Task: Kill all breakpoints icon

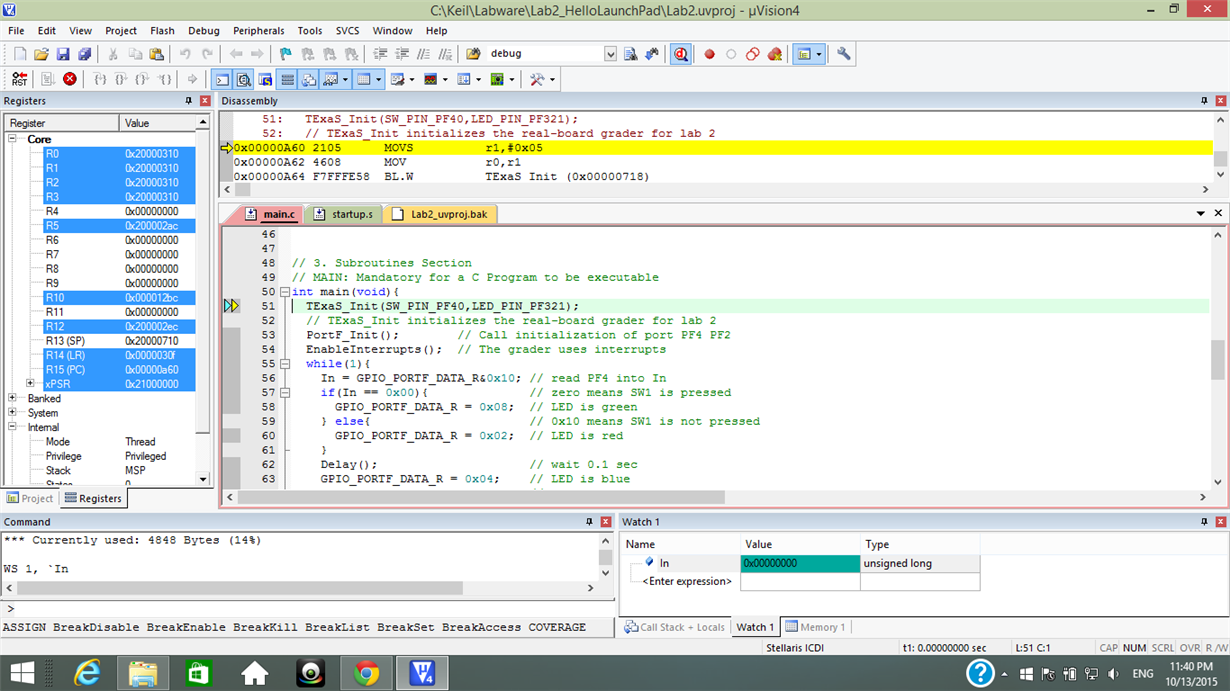Action: [774, 54]
